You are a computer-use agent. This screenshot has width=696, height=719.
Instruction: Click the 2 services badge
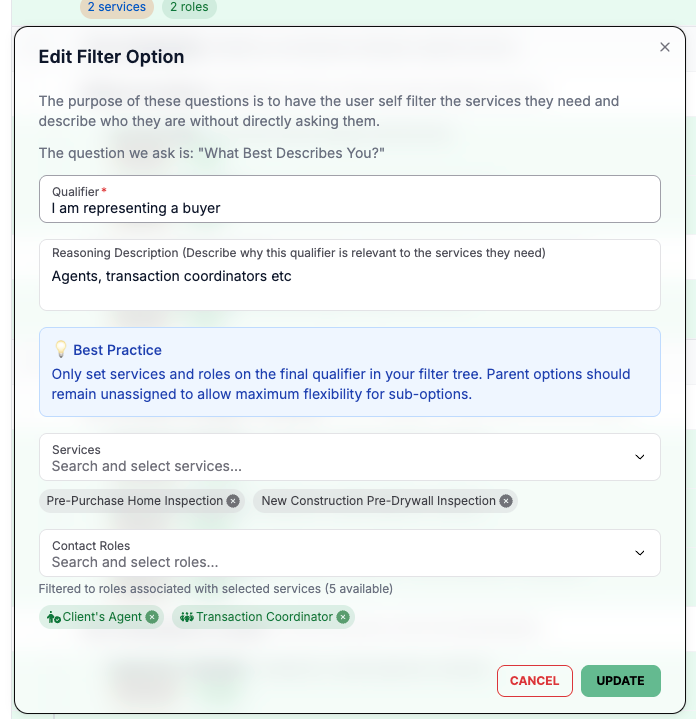(x=117, y=7)
